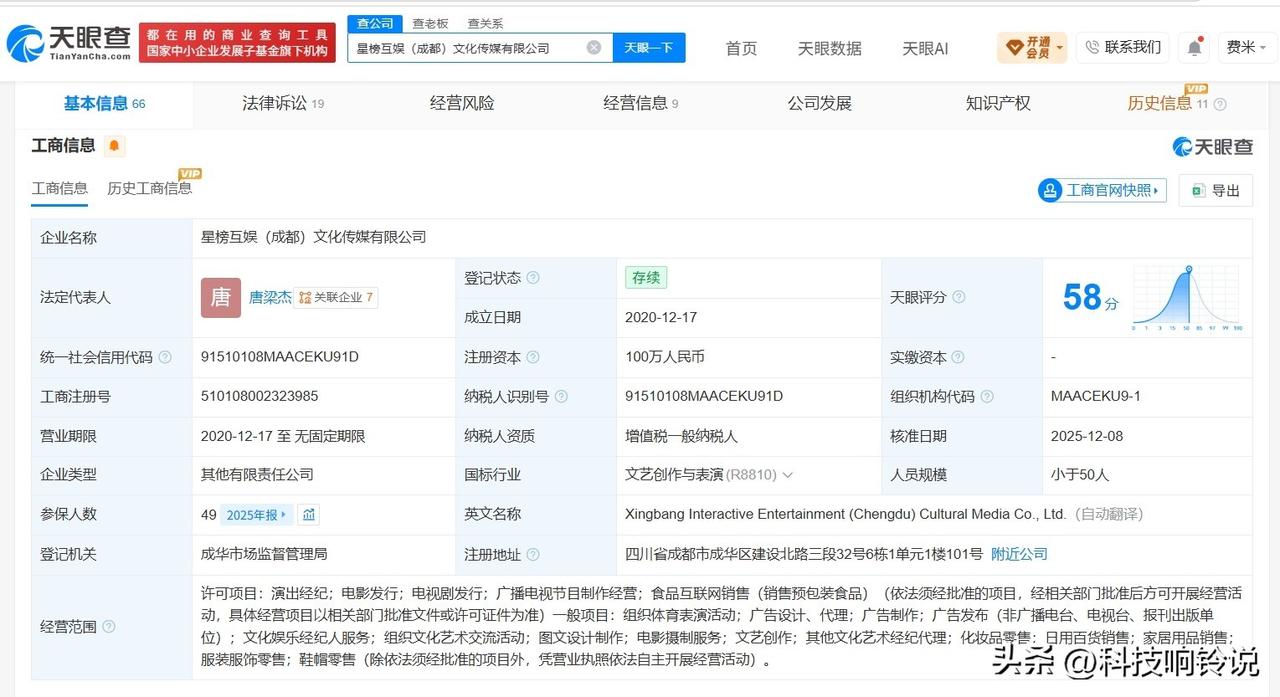Open the 基本信息 tab
Image resolution: width=1280 pixels, height=697 pixels.
104,104
